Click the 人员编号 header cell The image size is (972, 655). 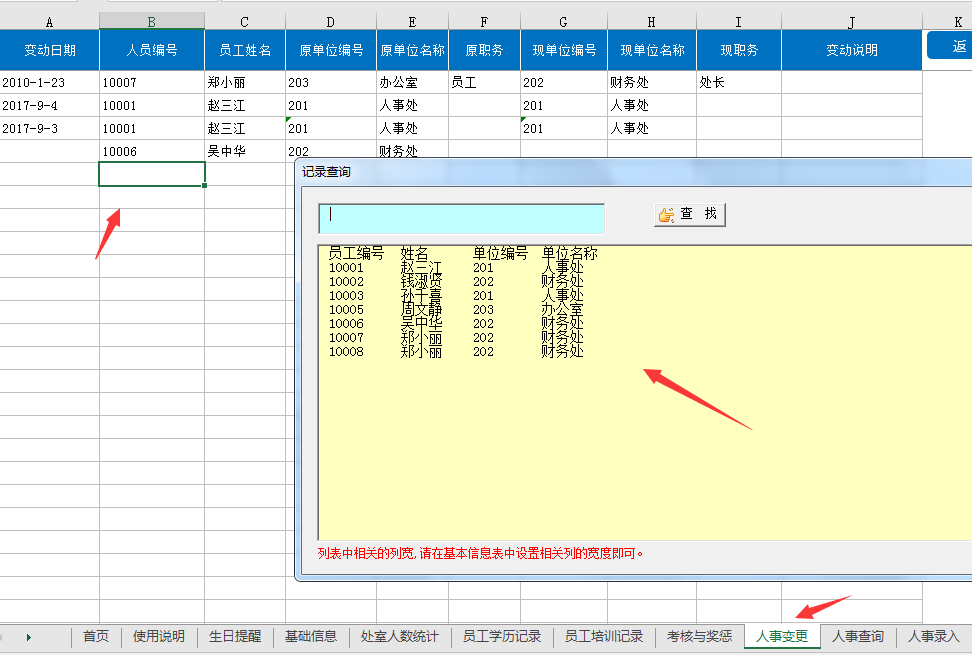[x=152, y=50]
